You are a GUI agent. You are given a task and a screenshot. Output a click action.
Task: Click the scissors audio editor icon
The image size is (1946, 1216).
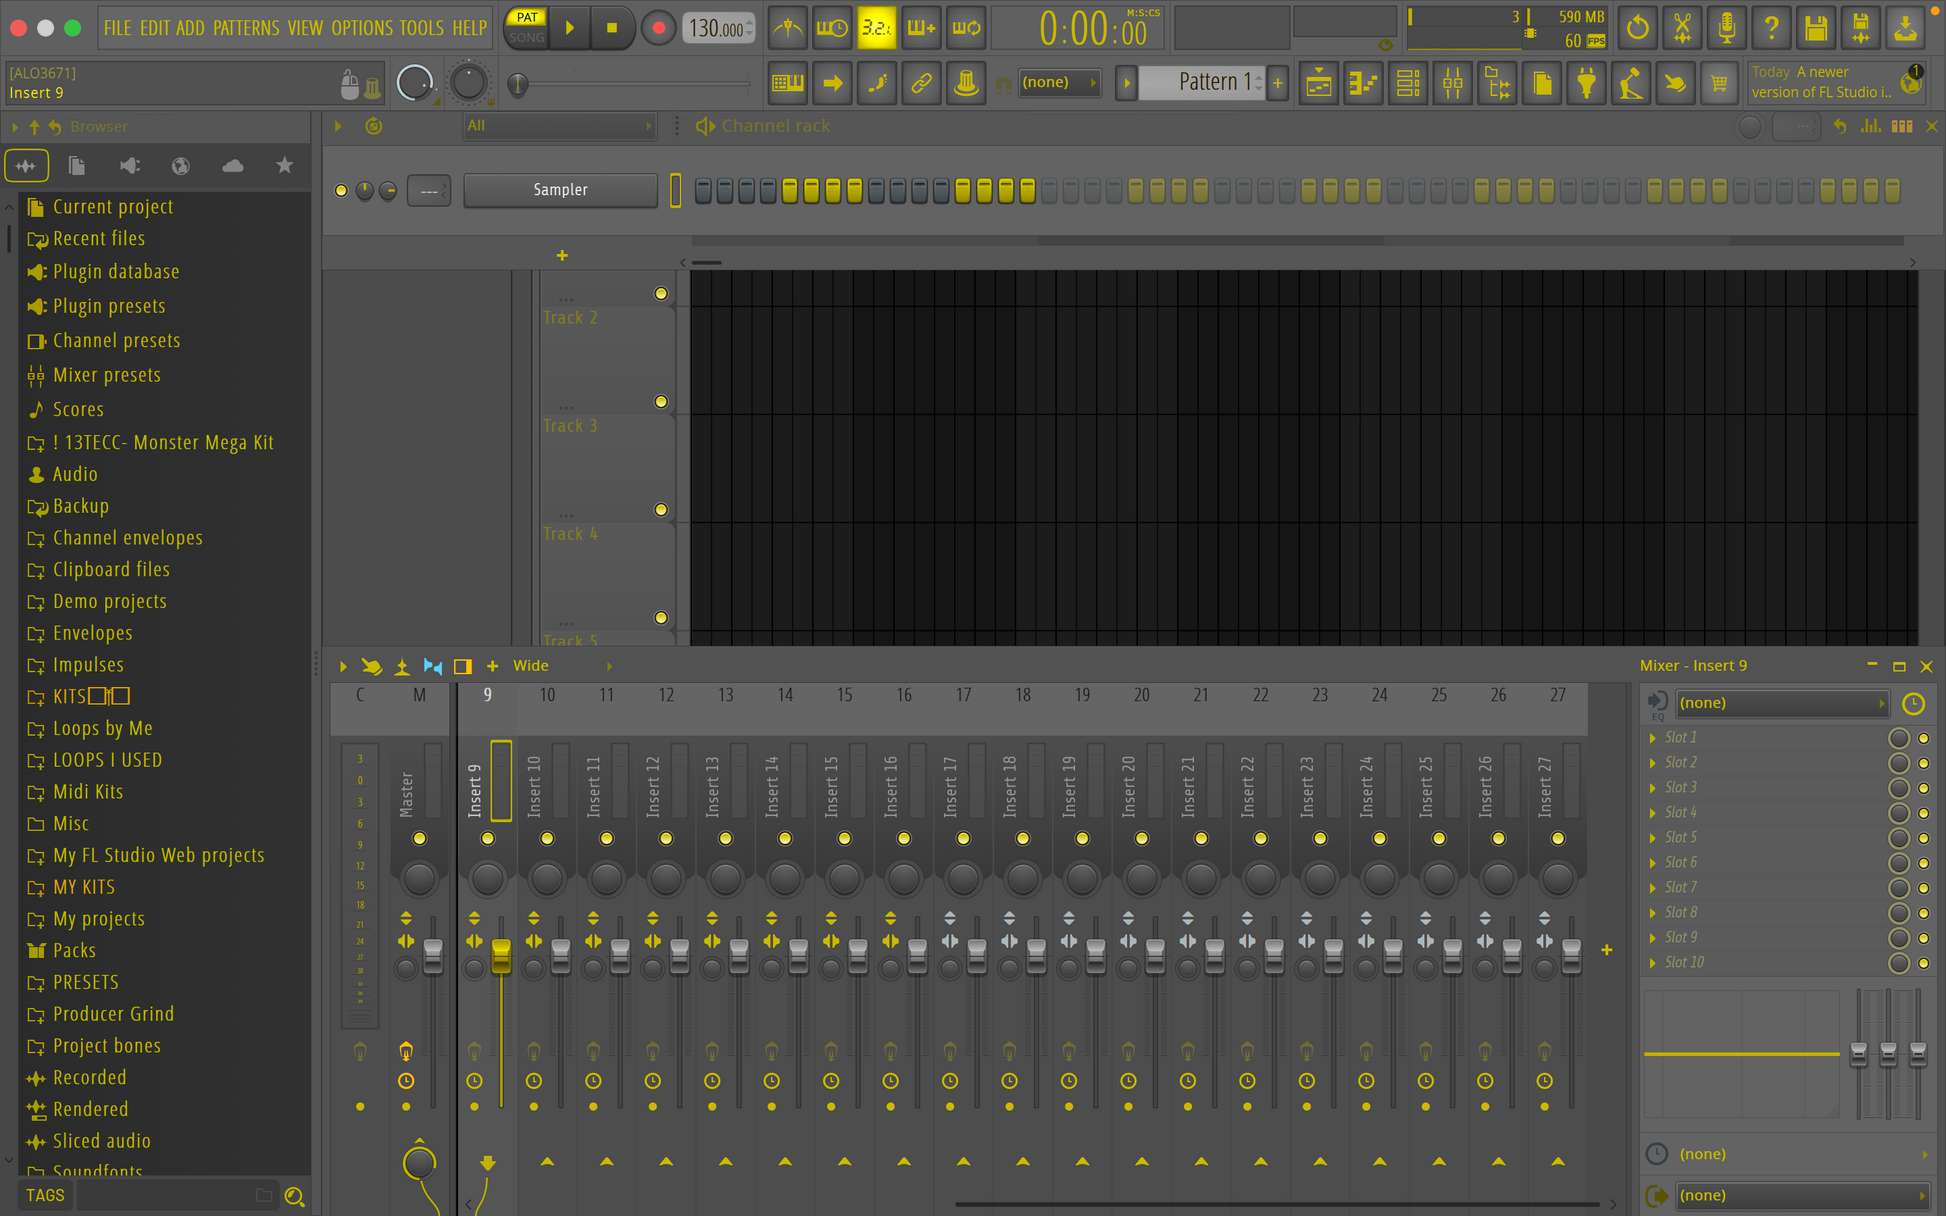coord(1682,28)
